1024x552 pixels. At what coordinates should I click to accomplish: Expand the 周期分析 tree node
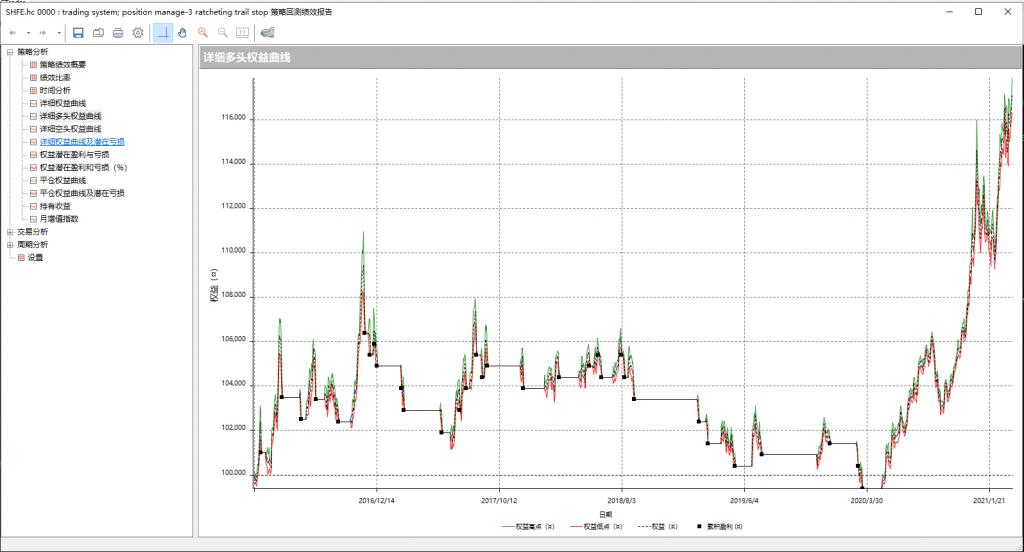pos(10,244)
